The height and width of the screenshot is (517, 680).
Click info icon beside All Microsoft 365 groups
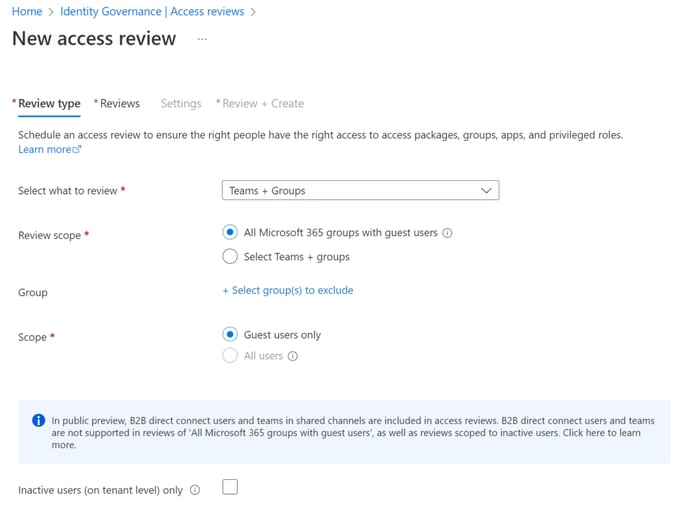[447, 233]
